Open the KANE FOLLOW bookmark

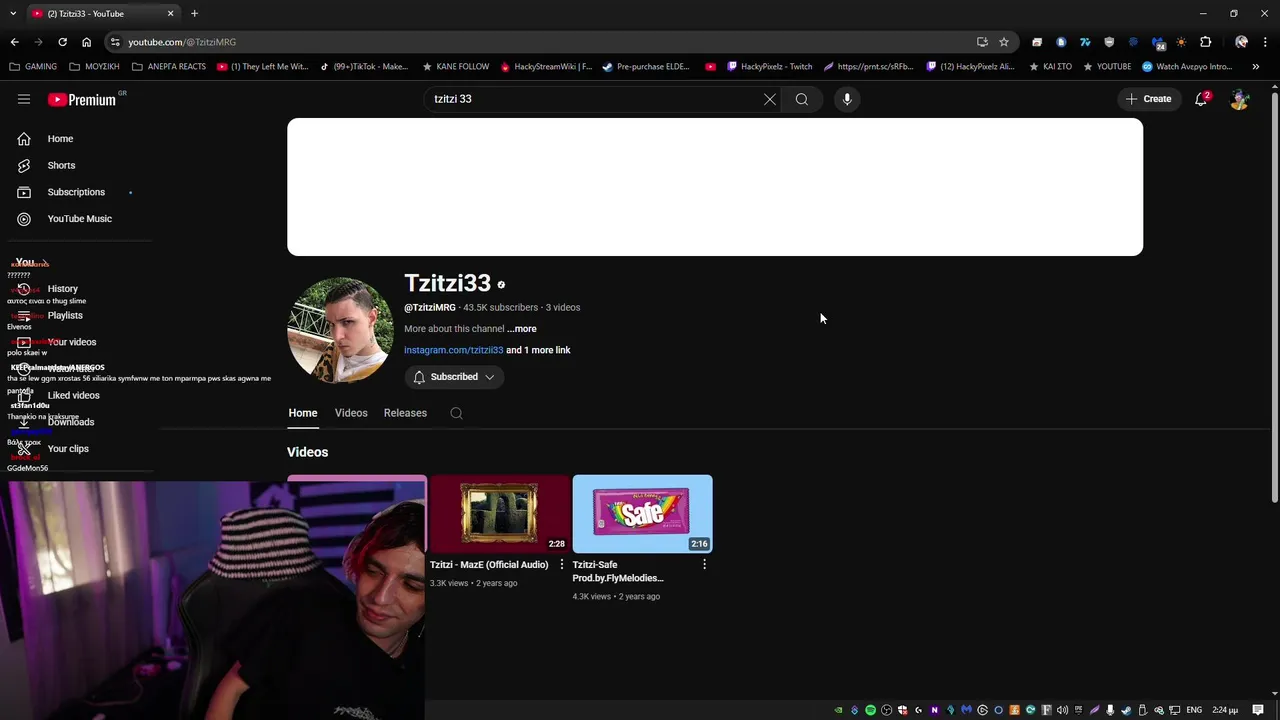click(x=455, y=67)
